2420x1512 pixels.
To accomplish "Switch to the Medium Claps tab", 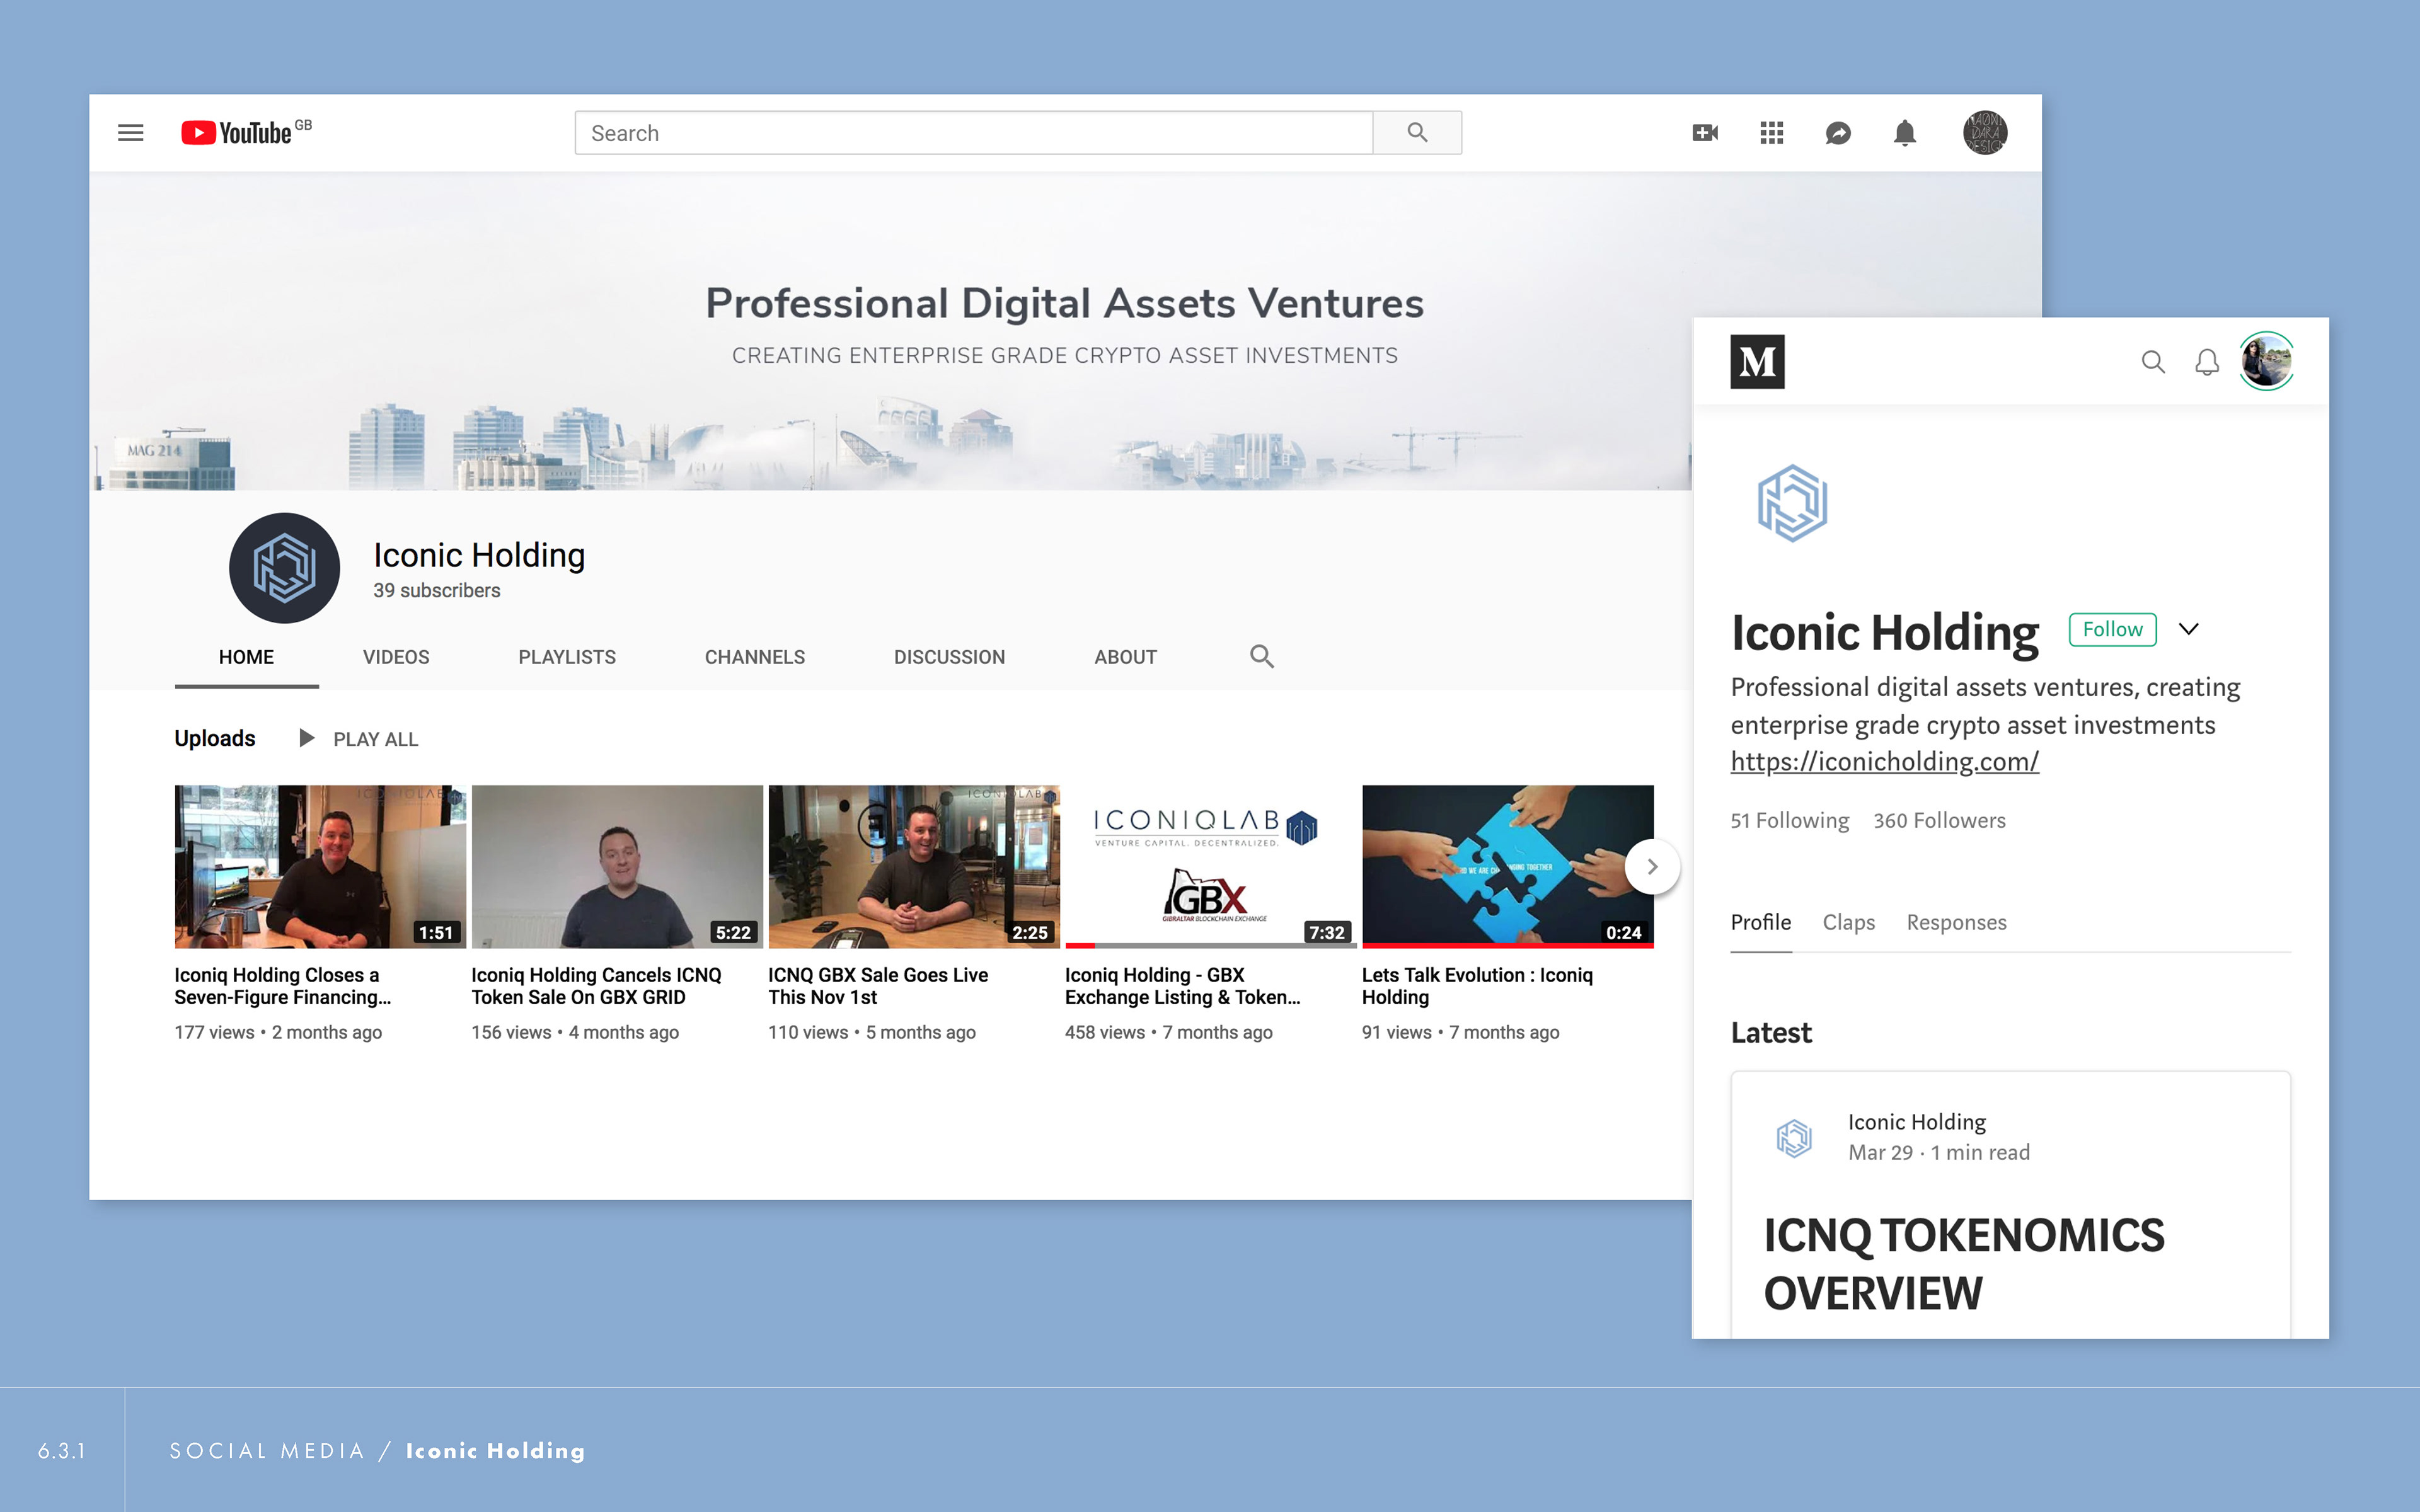I will click(1848, 922).
